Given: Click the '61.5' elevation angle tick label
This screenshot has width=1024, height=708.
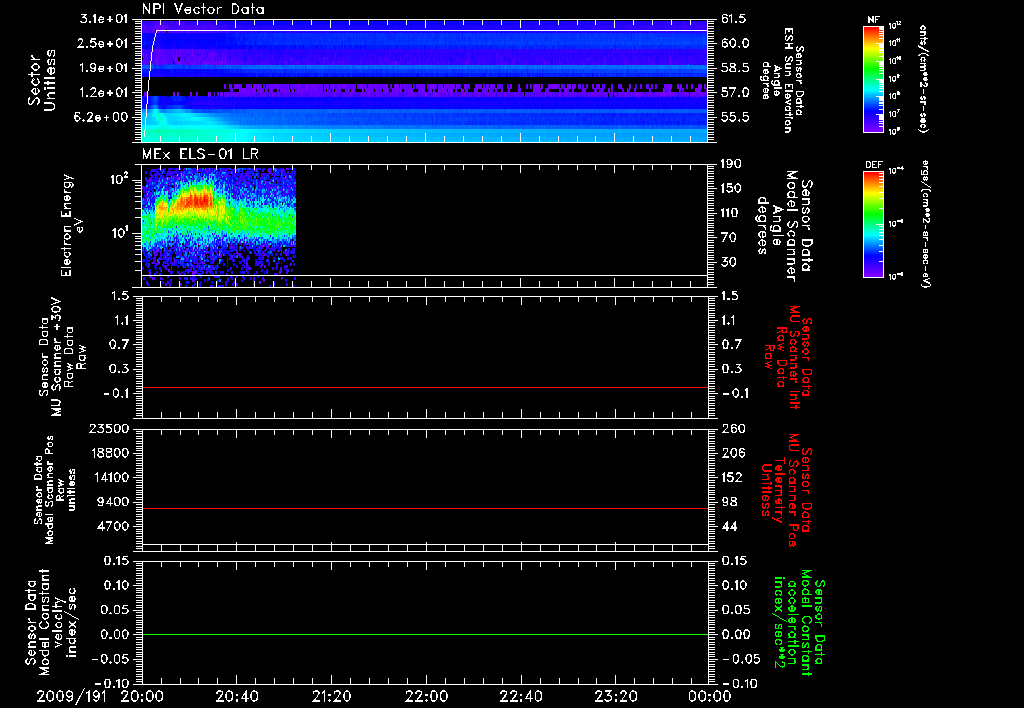Looking at the screenshot, I should click(x=735, y=19).
